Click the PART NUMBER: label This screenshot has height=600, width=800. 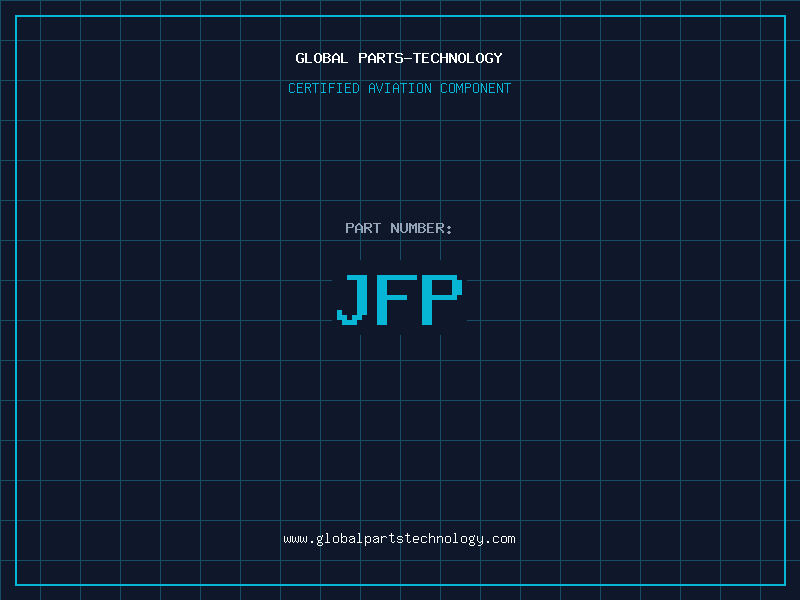(x=399, y=228)
